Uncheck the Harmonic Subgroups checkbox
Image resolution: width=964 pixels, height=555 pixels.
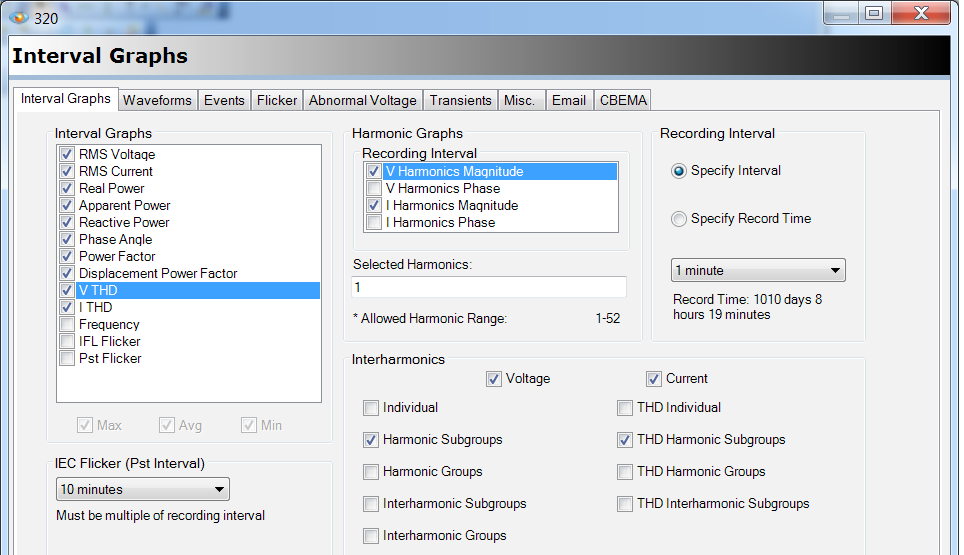coord(371,439)
